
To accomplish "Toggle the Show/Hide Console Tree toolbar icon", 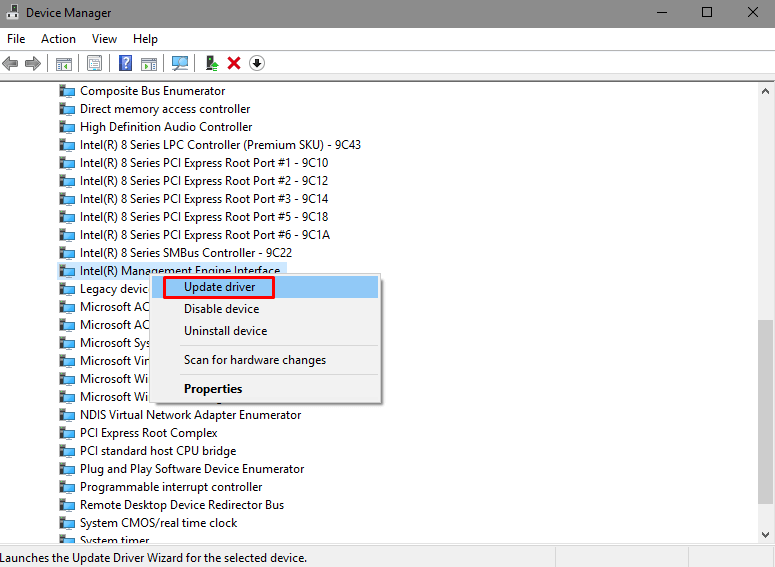I will 64,63.
